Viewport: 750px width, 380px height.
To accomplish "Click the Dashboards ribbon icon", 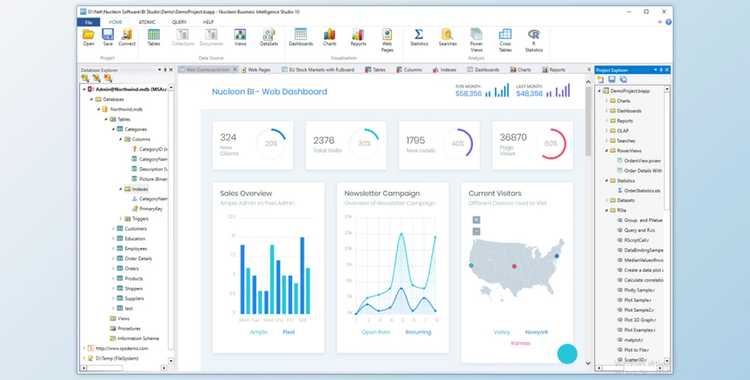I will [x=301, y=38].
